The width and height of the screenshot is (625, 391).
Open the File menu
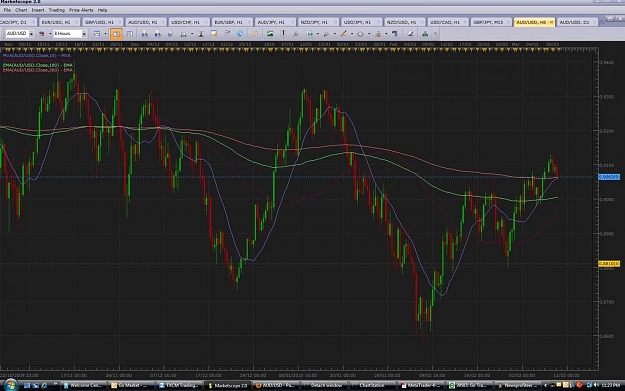(7, 10)
